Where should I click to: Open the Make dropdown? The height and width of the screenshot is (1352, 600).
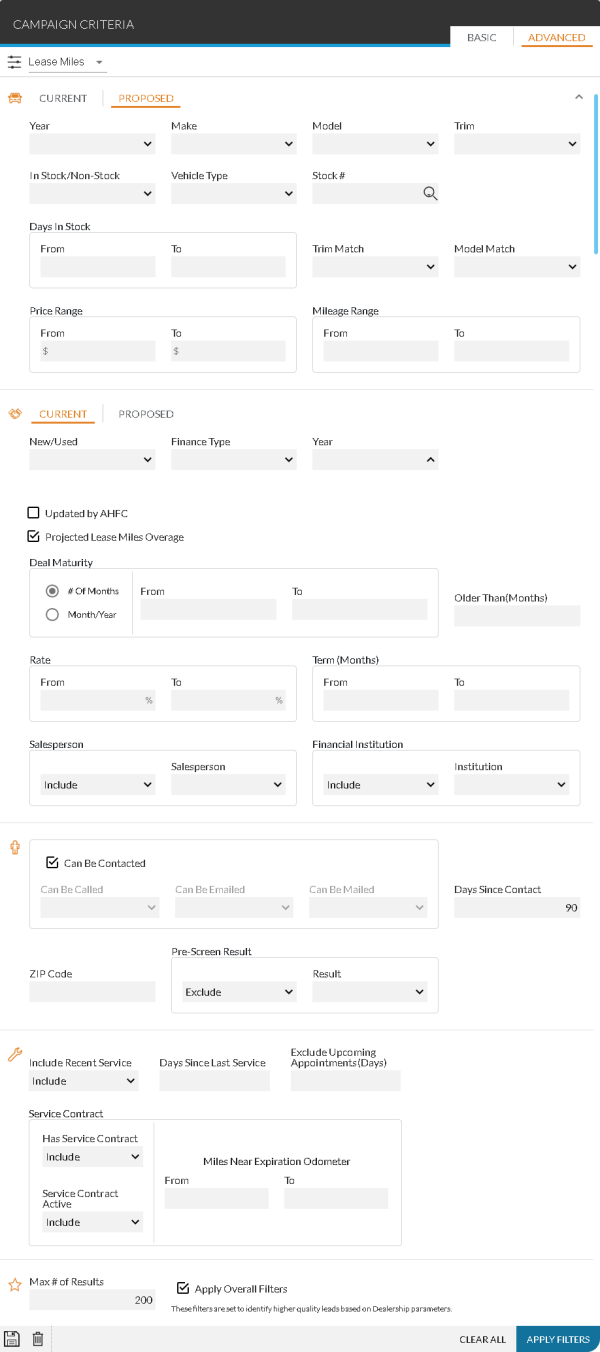(x=233, y=144)
